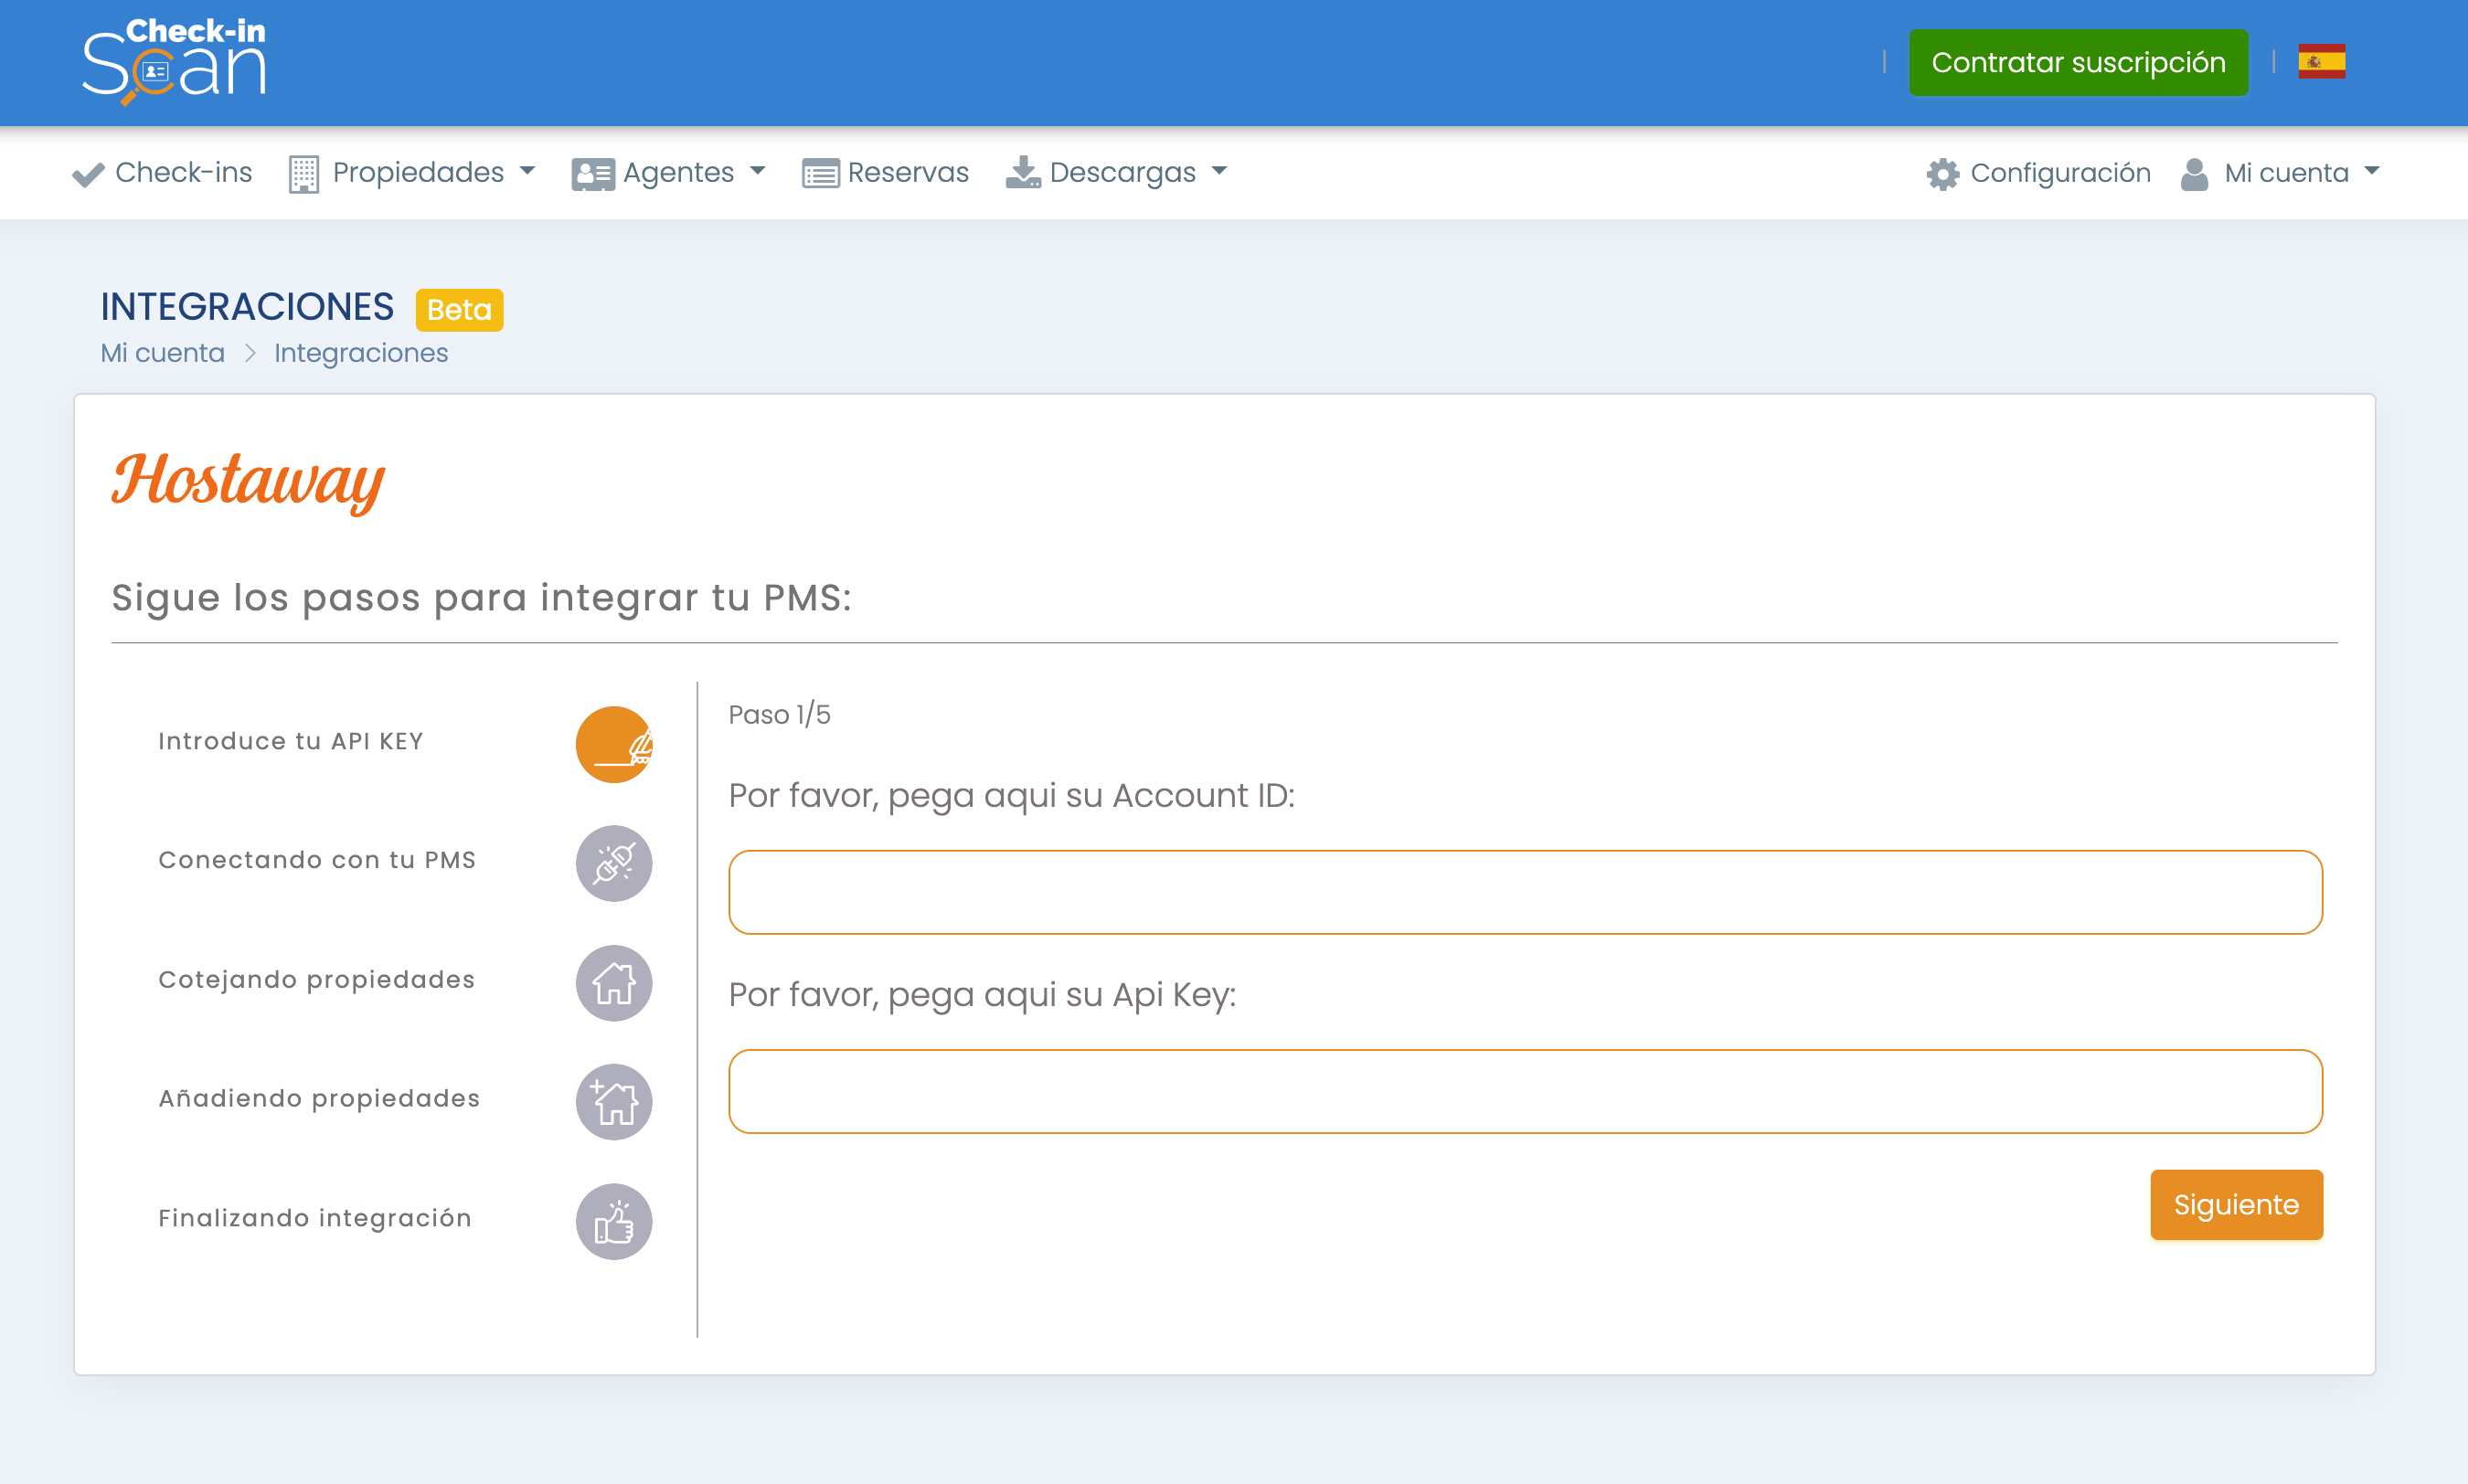Screen dimensions: 2468x1484
Task: Focus the Account ID input field
Action: pyautogui.click(x=1524, y=892)
